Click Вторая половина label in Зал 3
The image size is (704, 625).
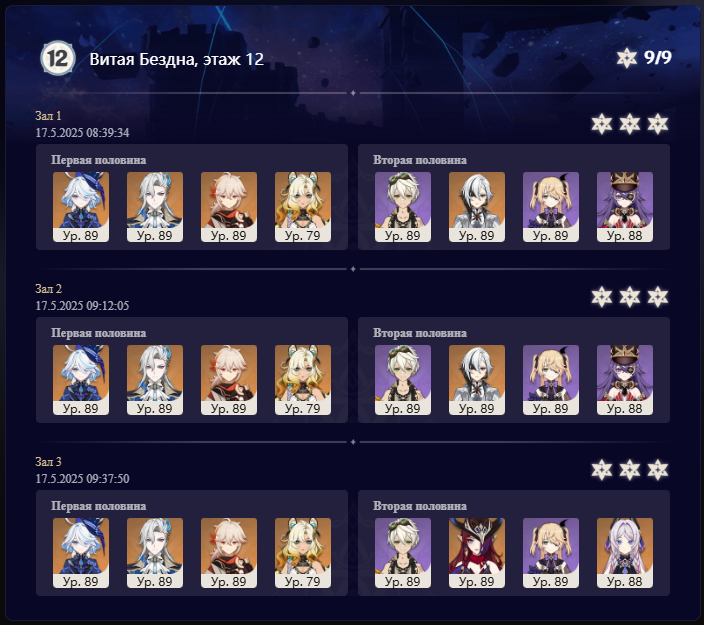tap(420, 506)
